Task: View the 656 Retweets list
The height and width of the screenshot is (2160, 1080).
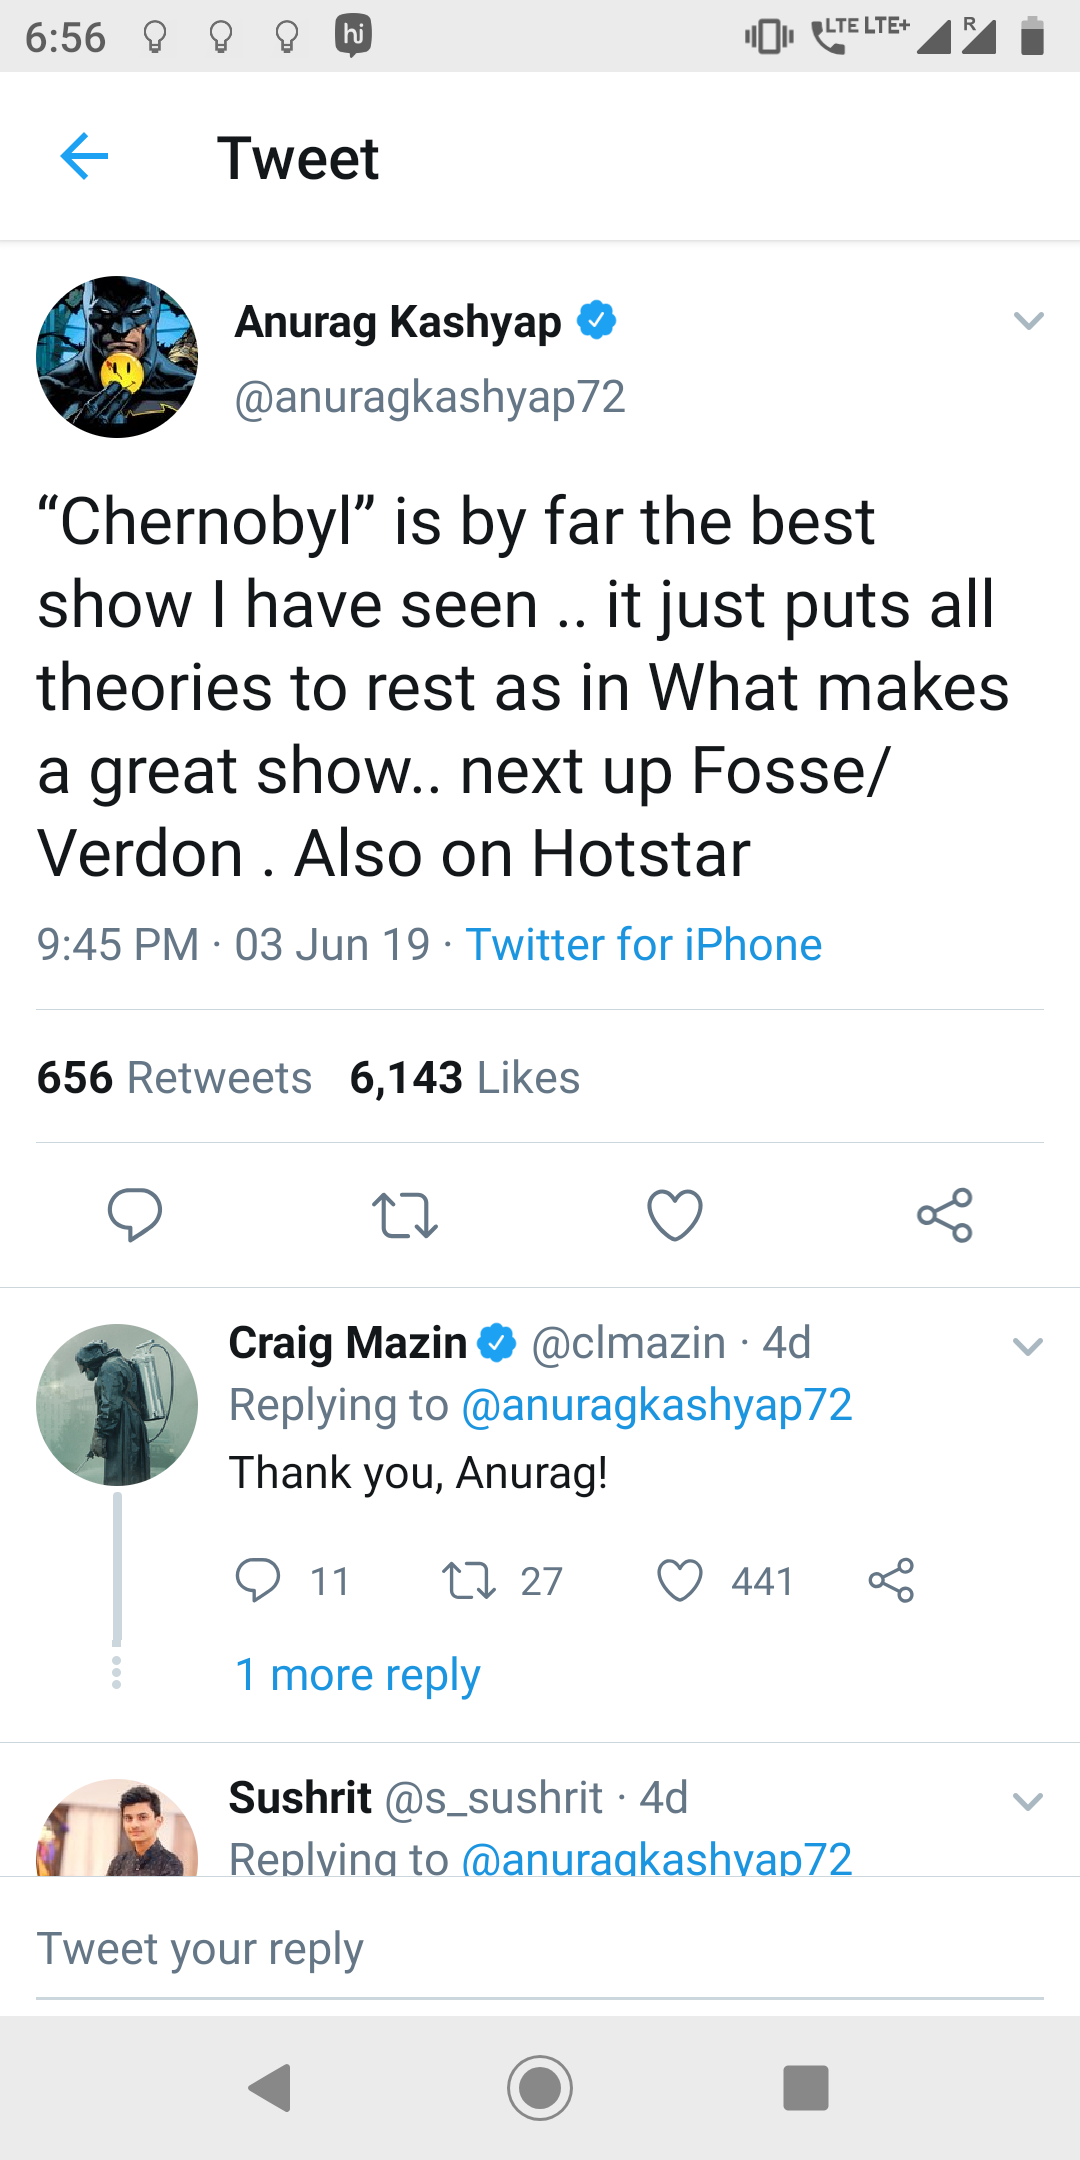Action: (174, 1078)
